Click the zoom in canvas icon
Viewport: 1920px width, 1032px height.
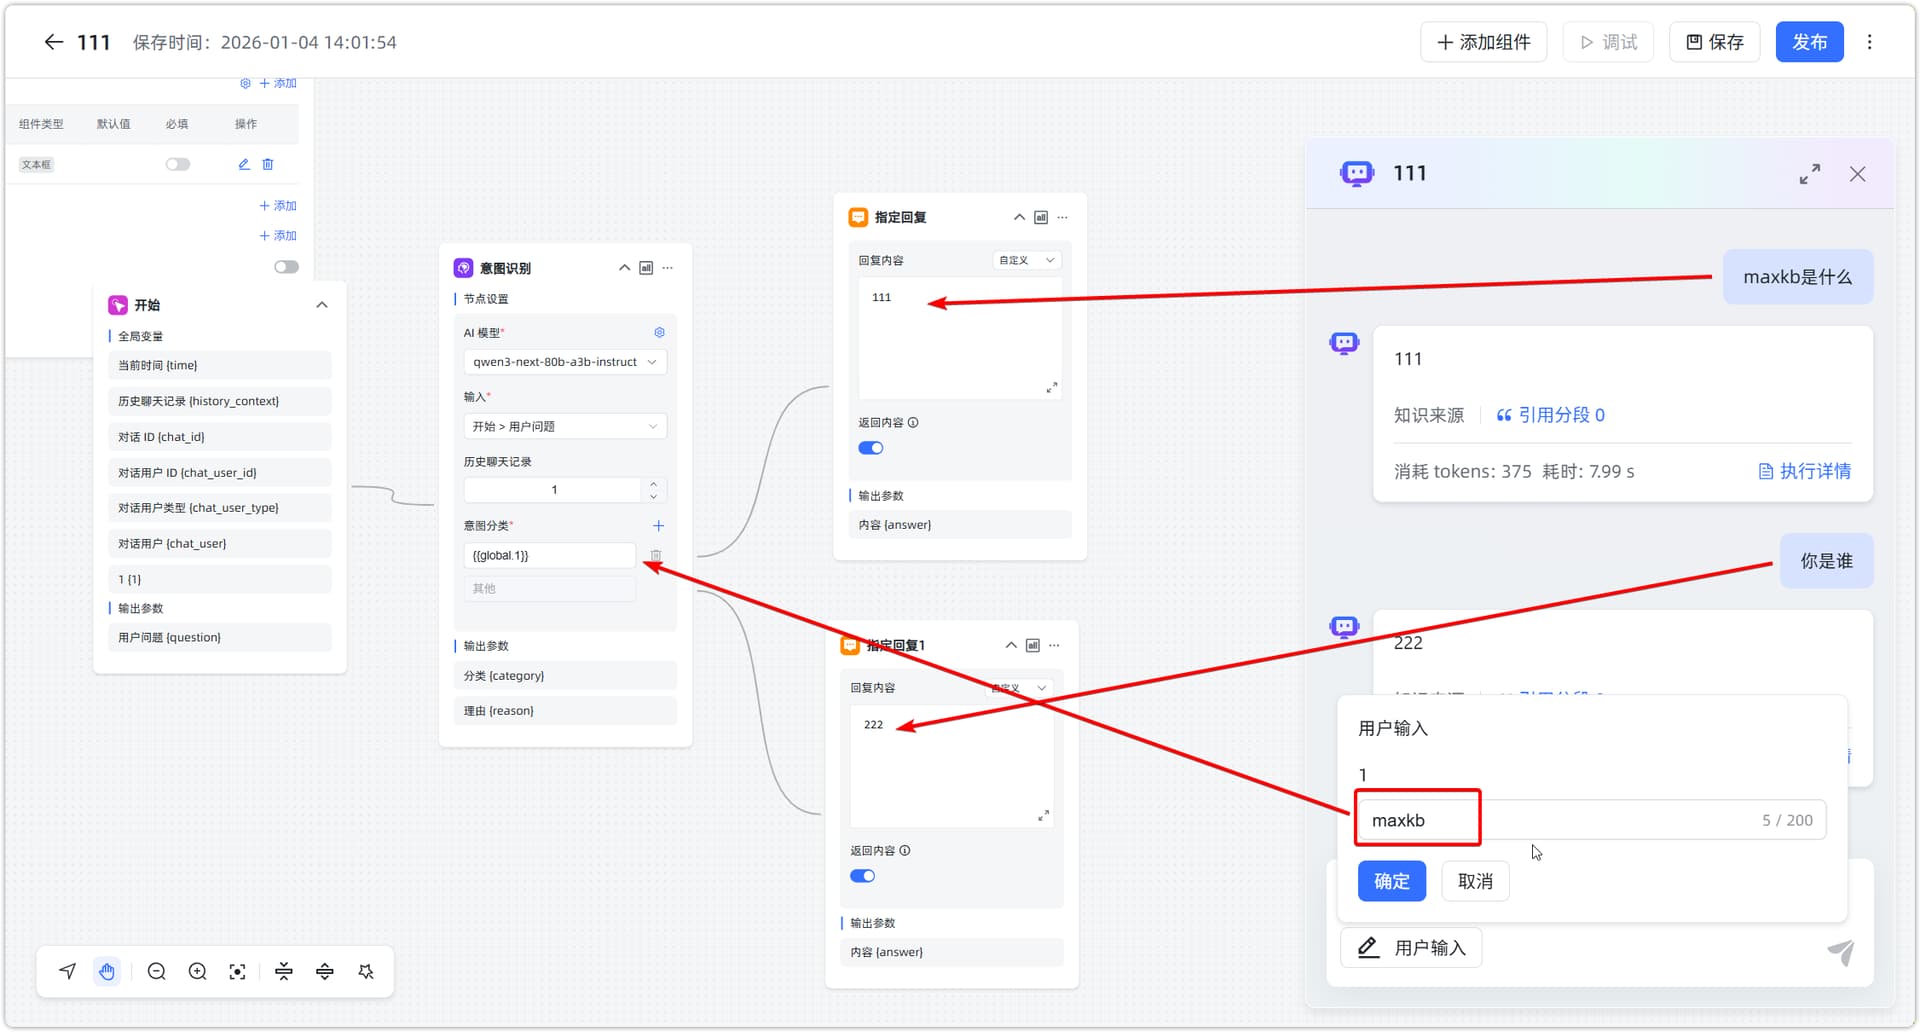point(198,972)
